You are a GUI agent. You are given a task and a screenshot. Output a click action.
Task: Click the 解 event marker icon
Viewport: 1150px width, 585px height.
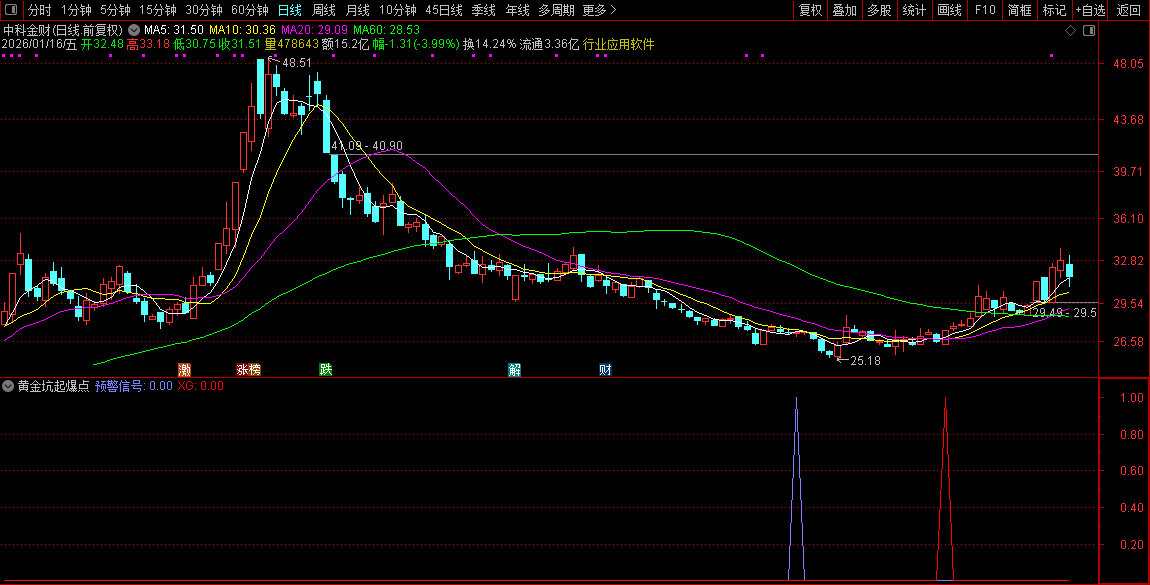(514, 370)
